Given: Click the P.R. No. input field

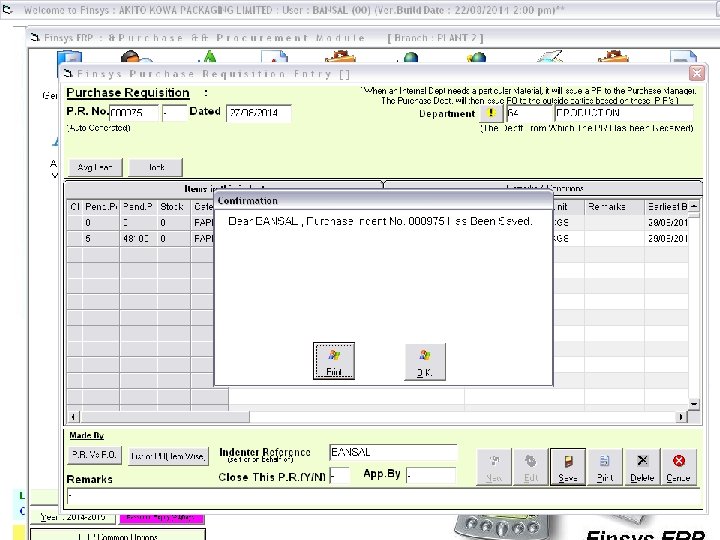Looking at the screenshot, I should (134, 113).
